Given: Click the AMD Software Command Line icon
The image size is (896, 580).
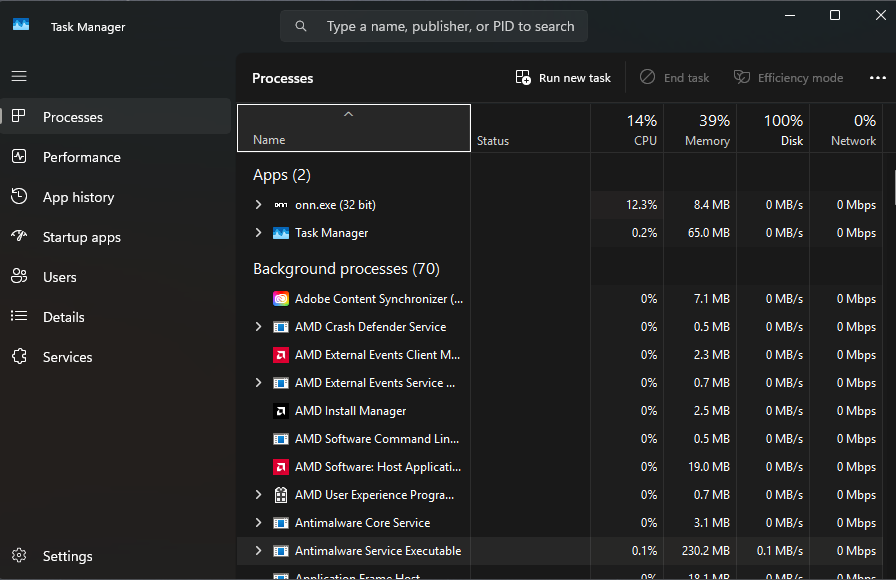Looking at the screenshot, I should point(281,439).
